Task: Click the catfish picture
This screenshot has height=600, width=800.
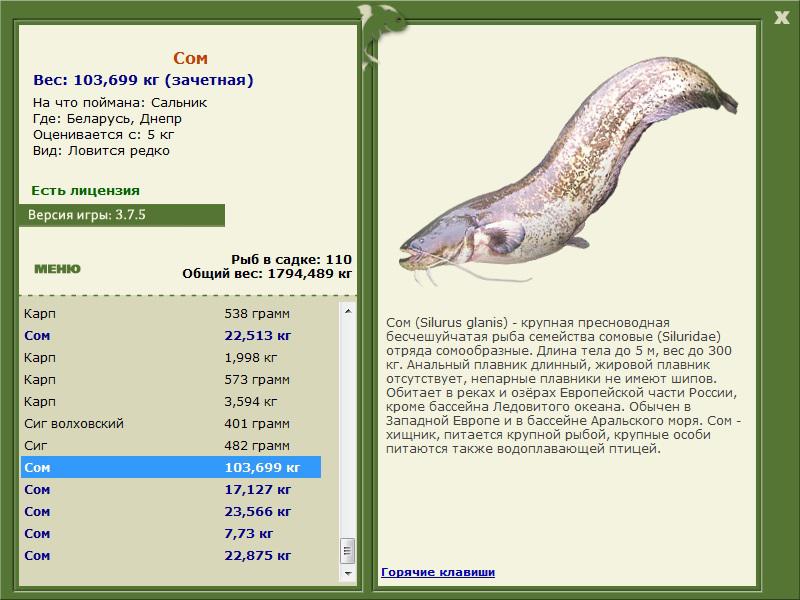Action: coord(568,169)
